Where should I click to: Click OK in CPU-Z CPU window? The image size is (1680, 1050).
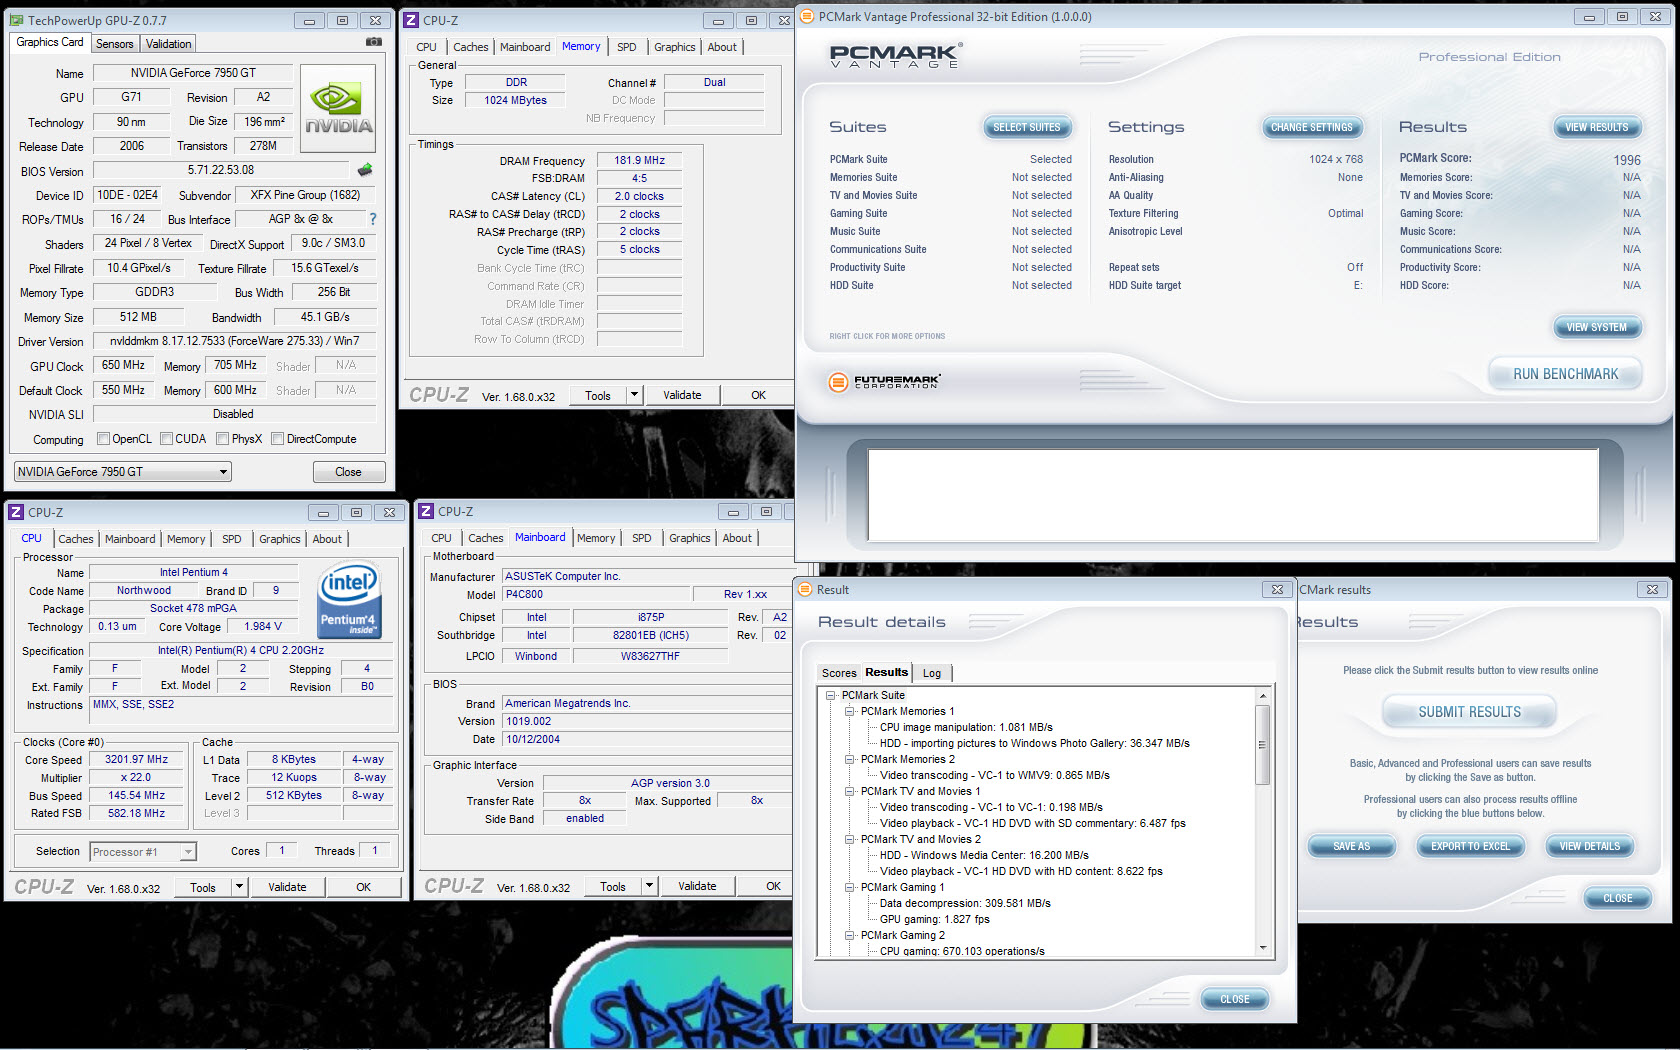point(363,887)
